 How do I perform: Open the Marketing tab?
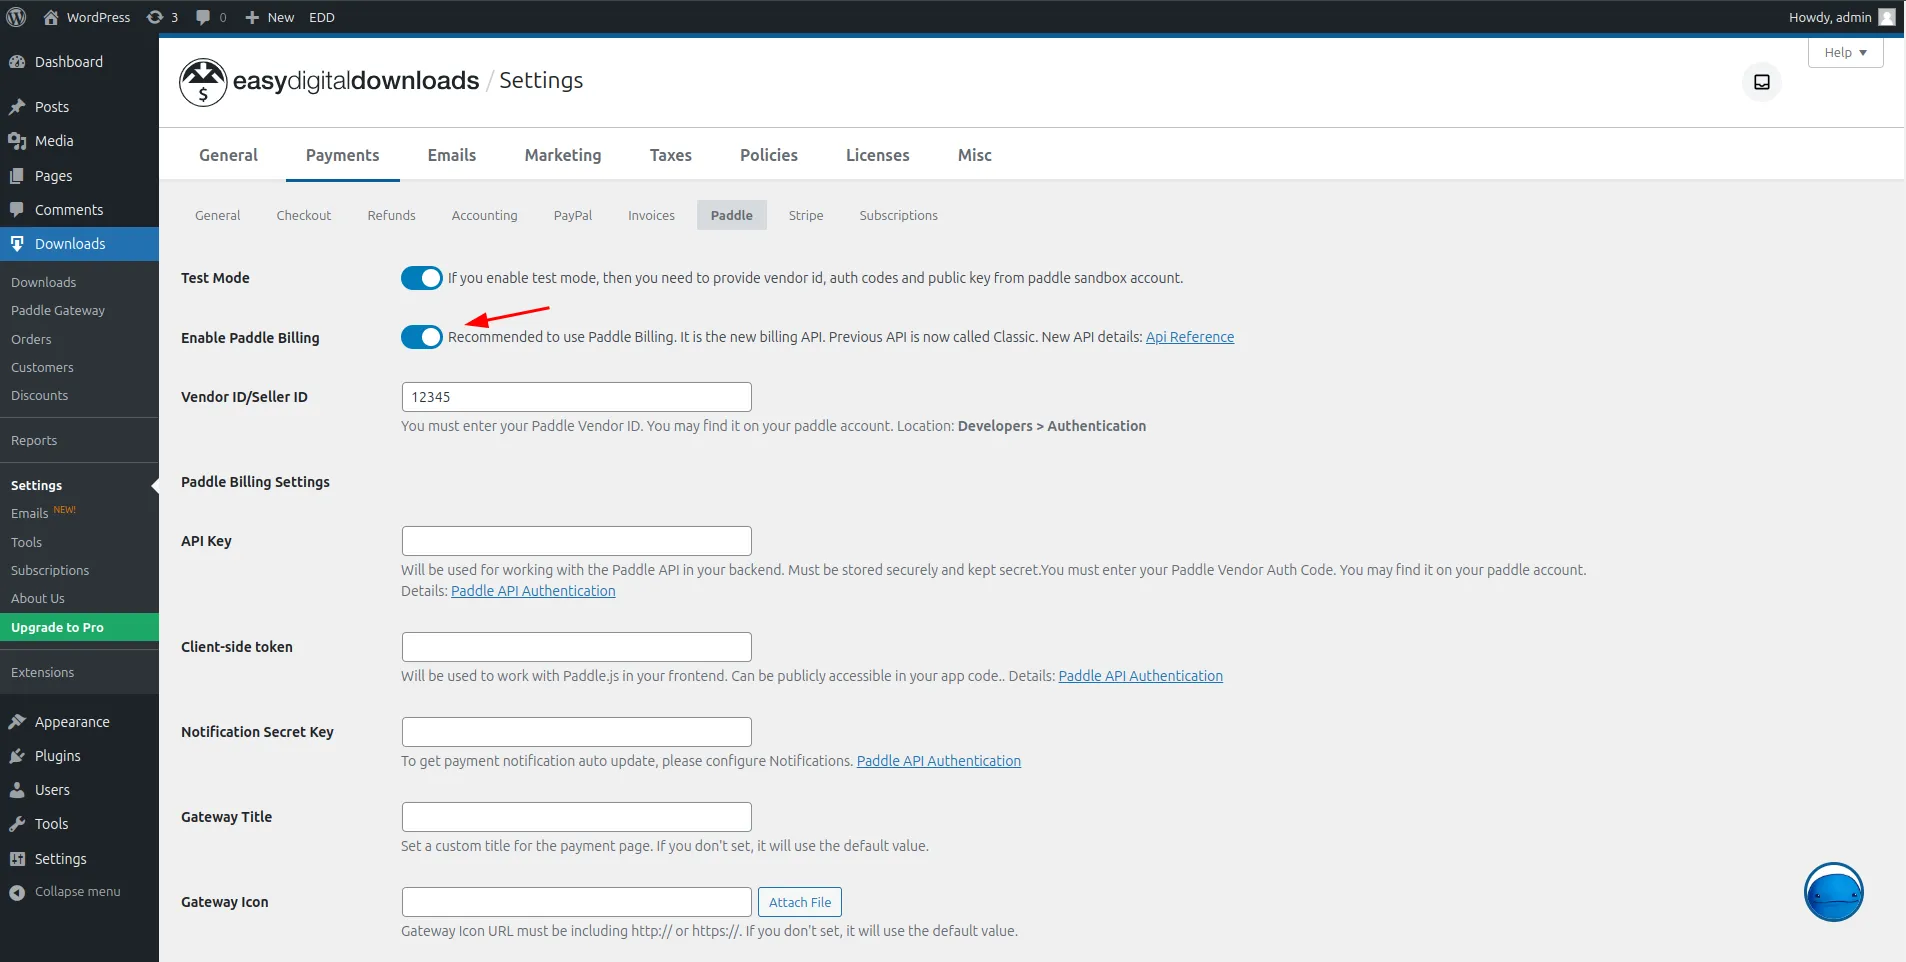[563, 155]
